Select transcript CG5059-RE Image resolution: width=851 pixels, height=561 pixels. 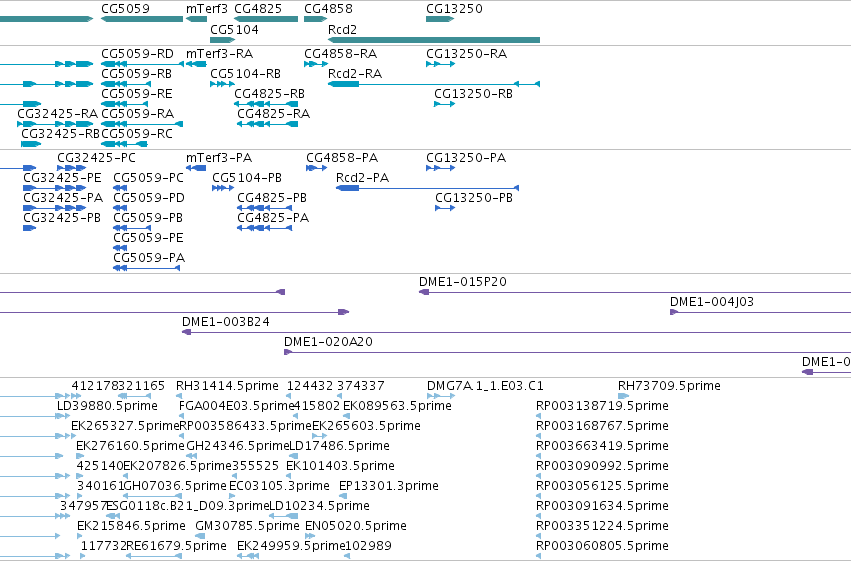click(124, 104)
